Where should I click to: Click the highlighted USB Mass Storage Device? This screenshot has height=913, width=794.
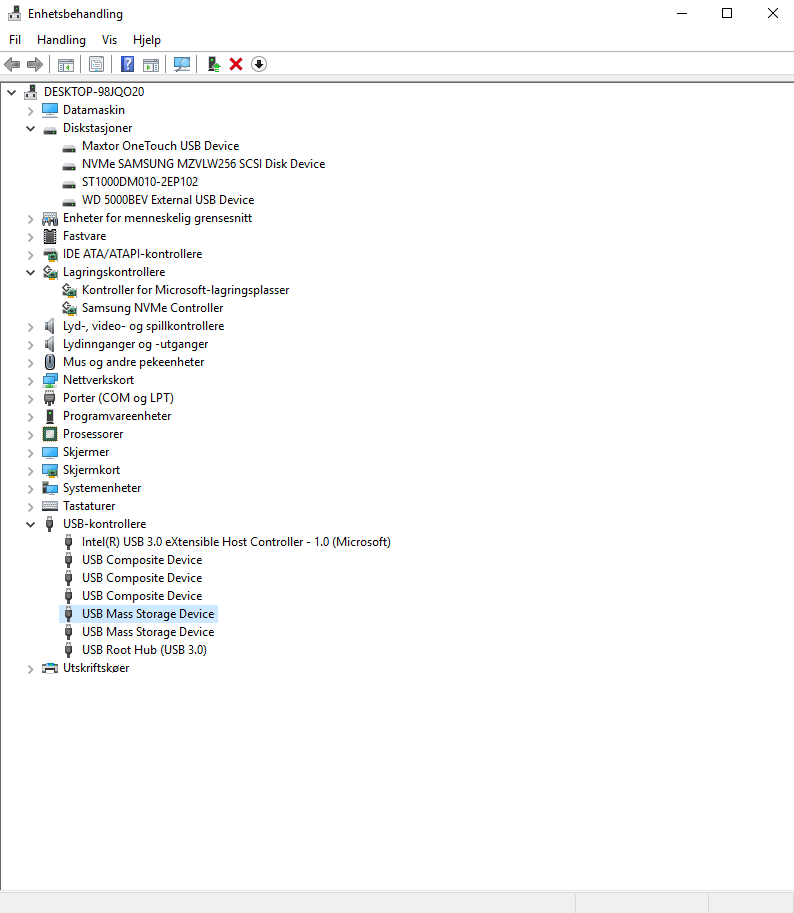[x=148, y=614]
